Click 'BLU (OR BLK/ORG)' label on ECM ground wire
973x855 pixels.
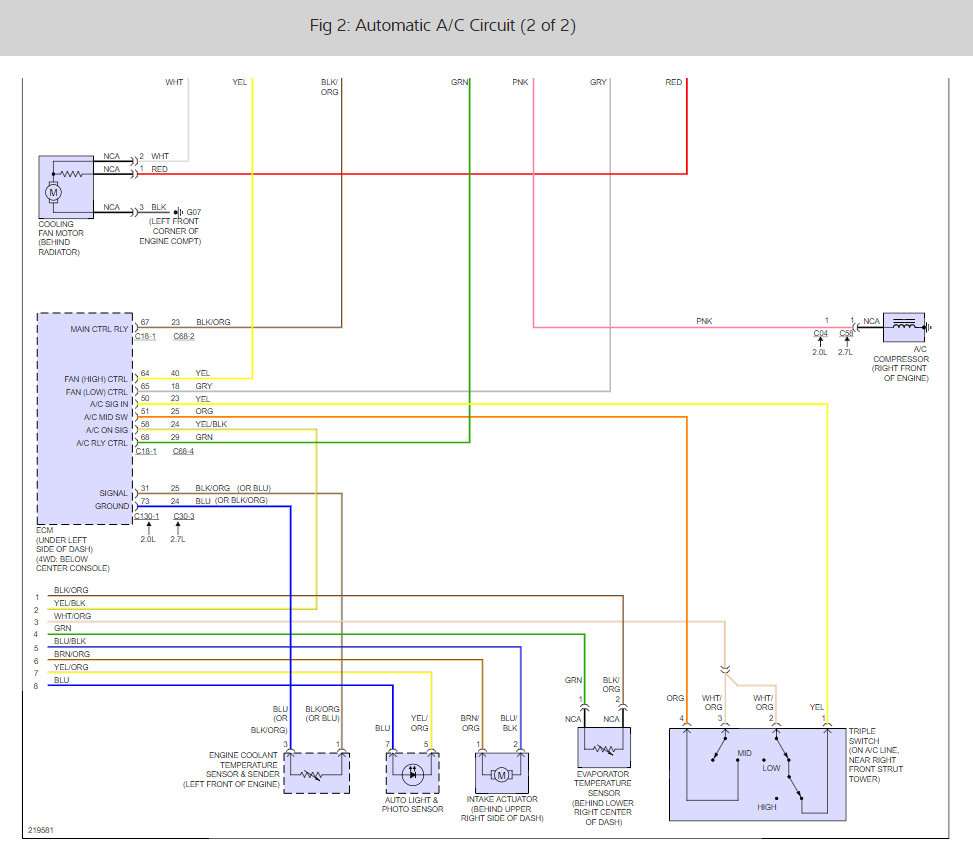231,500
